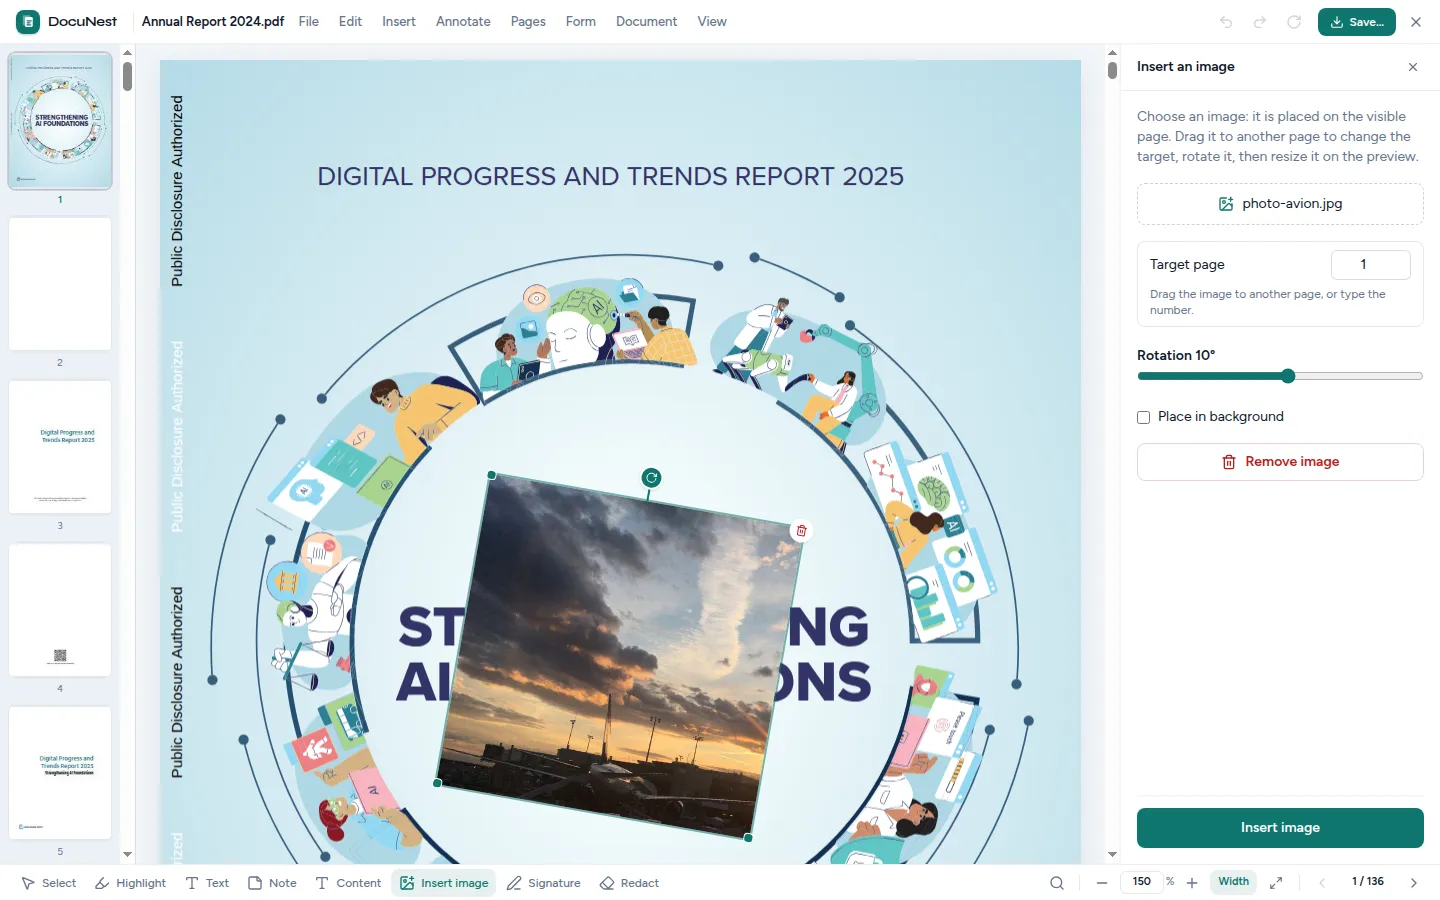Click the document view scroll down arrow
The width and height of the screenshot is (1440, 900).
[x=1112, y=855]
